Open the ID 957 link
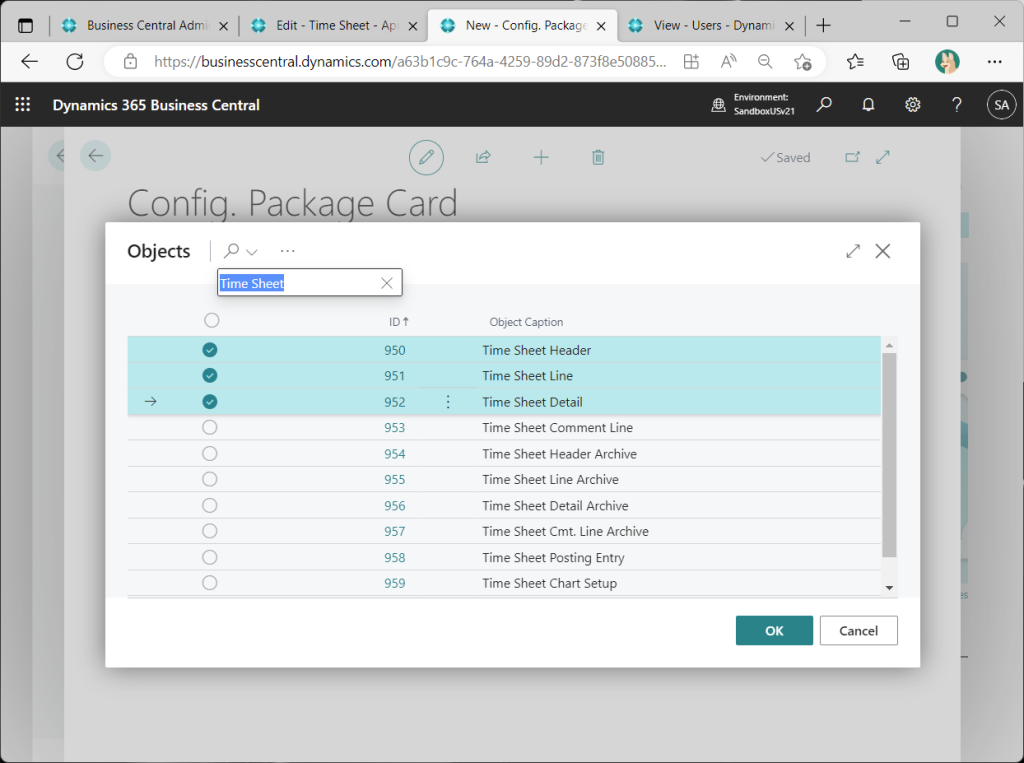The width and height of the screenshot is (1024, 763). (394, 532)
